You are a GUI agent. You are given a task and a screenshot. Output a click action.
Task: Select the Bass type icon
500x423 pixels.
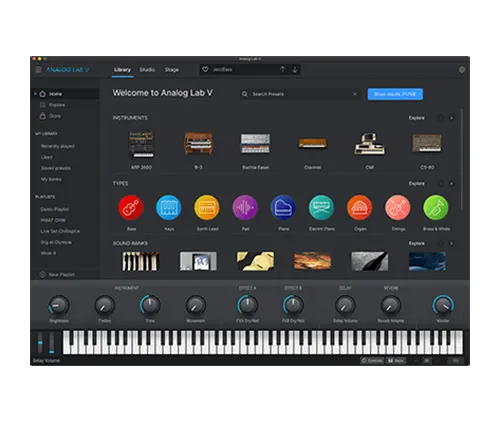click(x=131, y=207)
